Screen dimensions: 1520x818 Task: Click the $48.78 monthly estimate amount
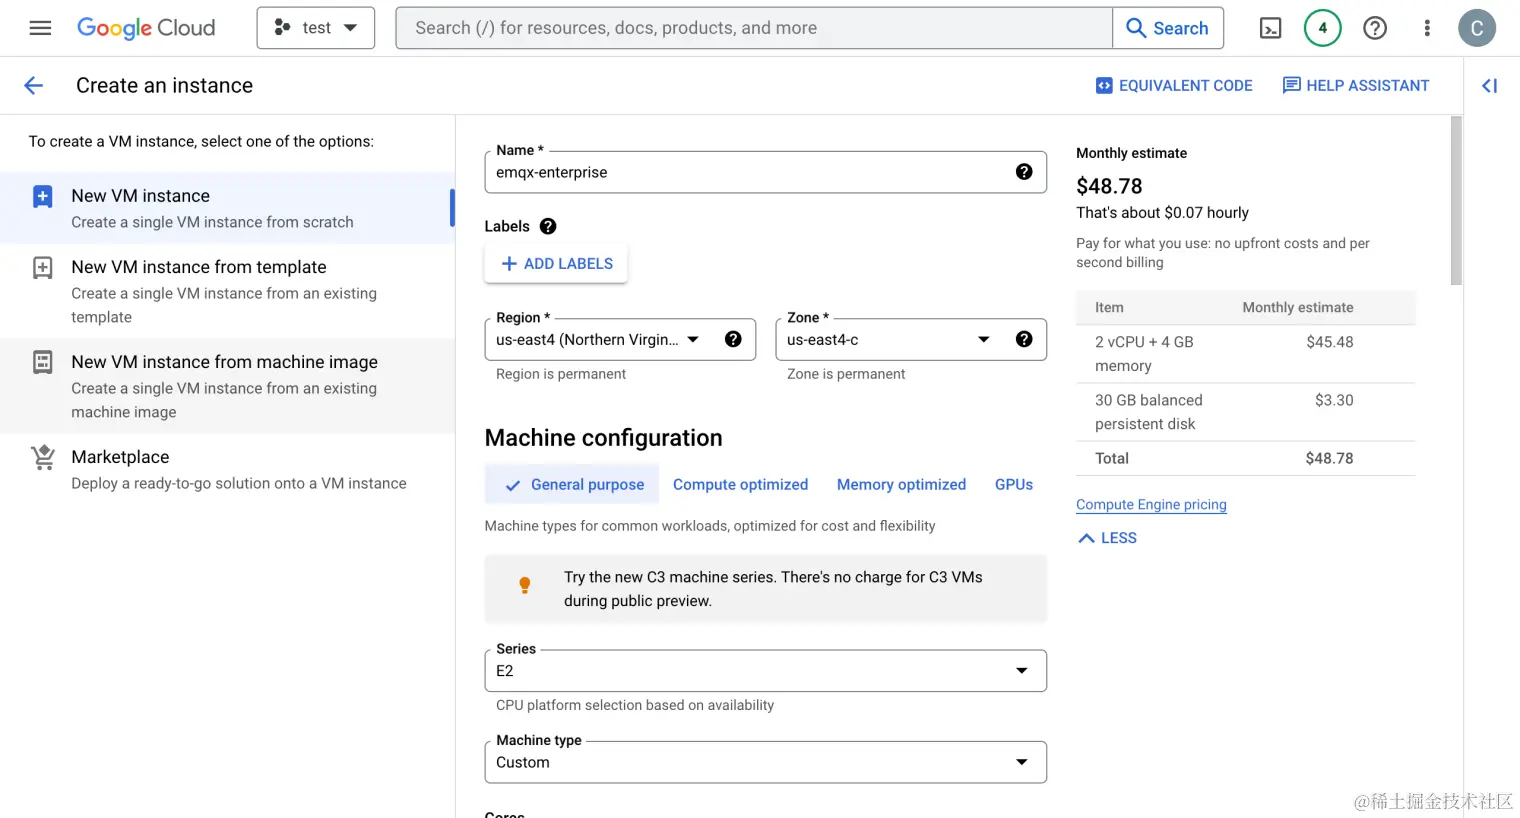1109,186
